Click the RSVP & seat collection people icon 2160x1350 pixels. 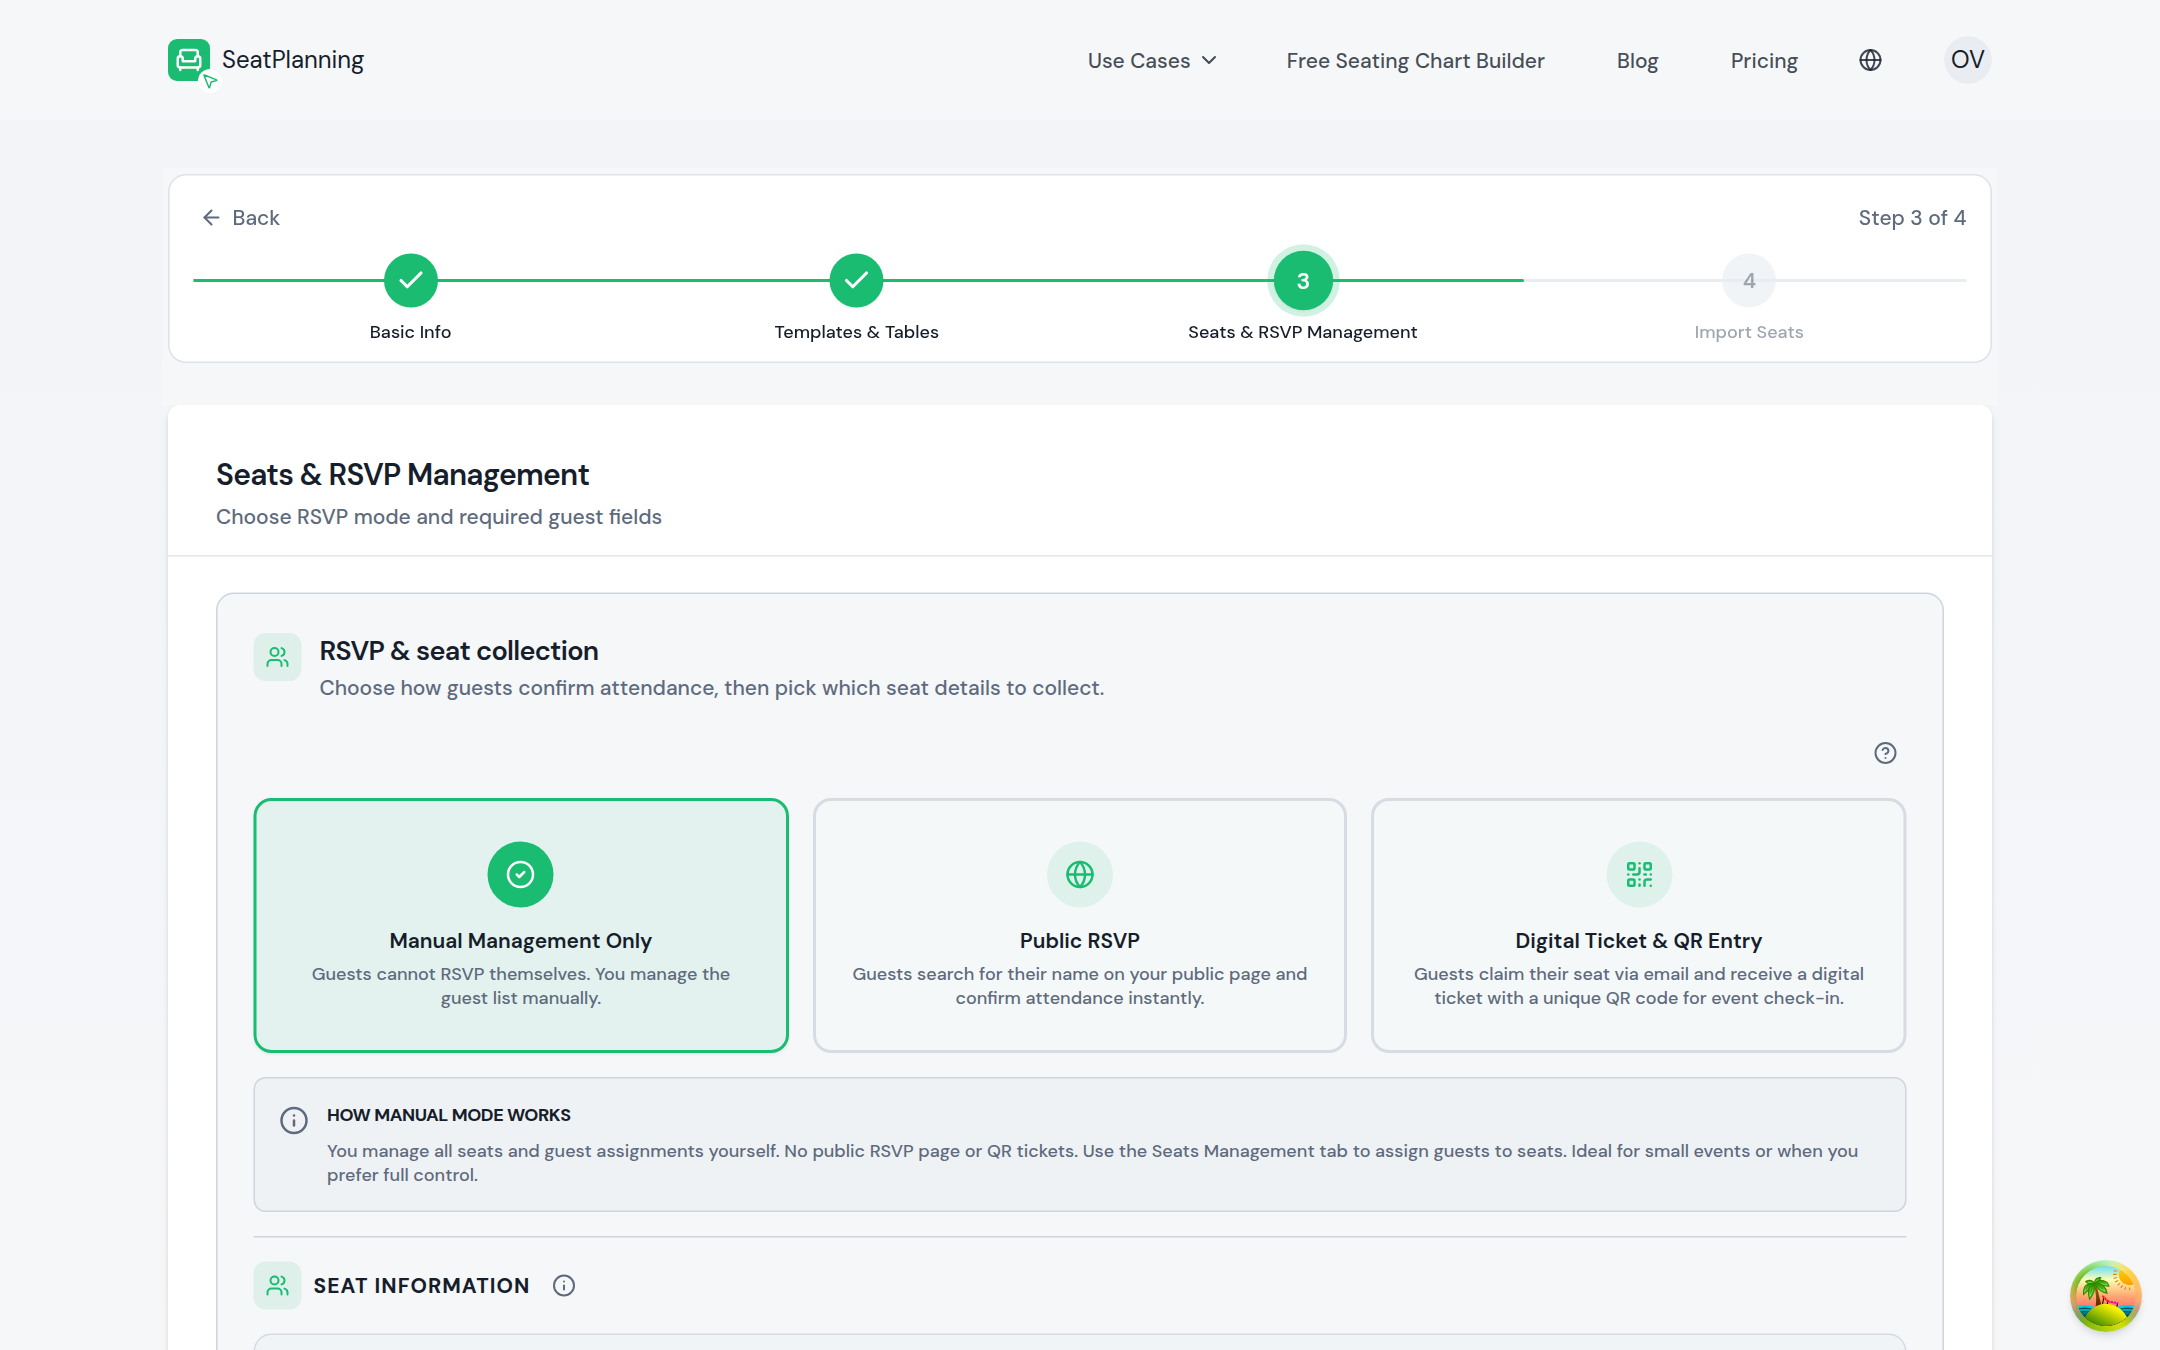pyautogui.click(x=277, y=657)
